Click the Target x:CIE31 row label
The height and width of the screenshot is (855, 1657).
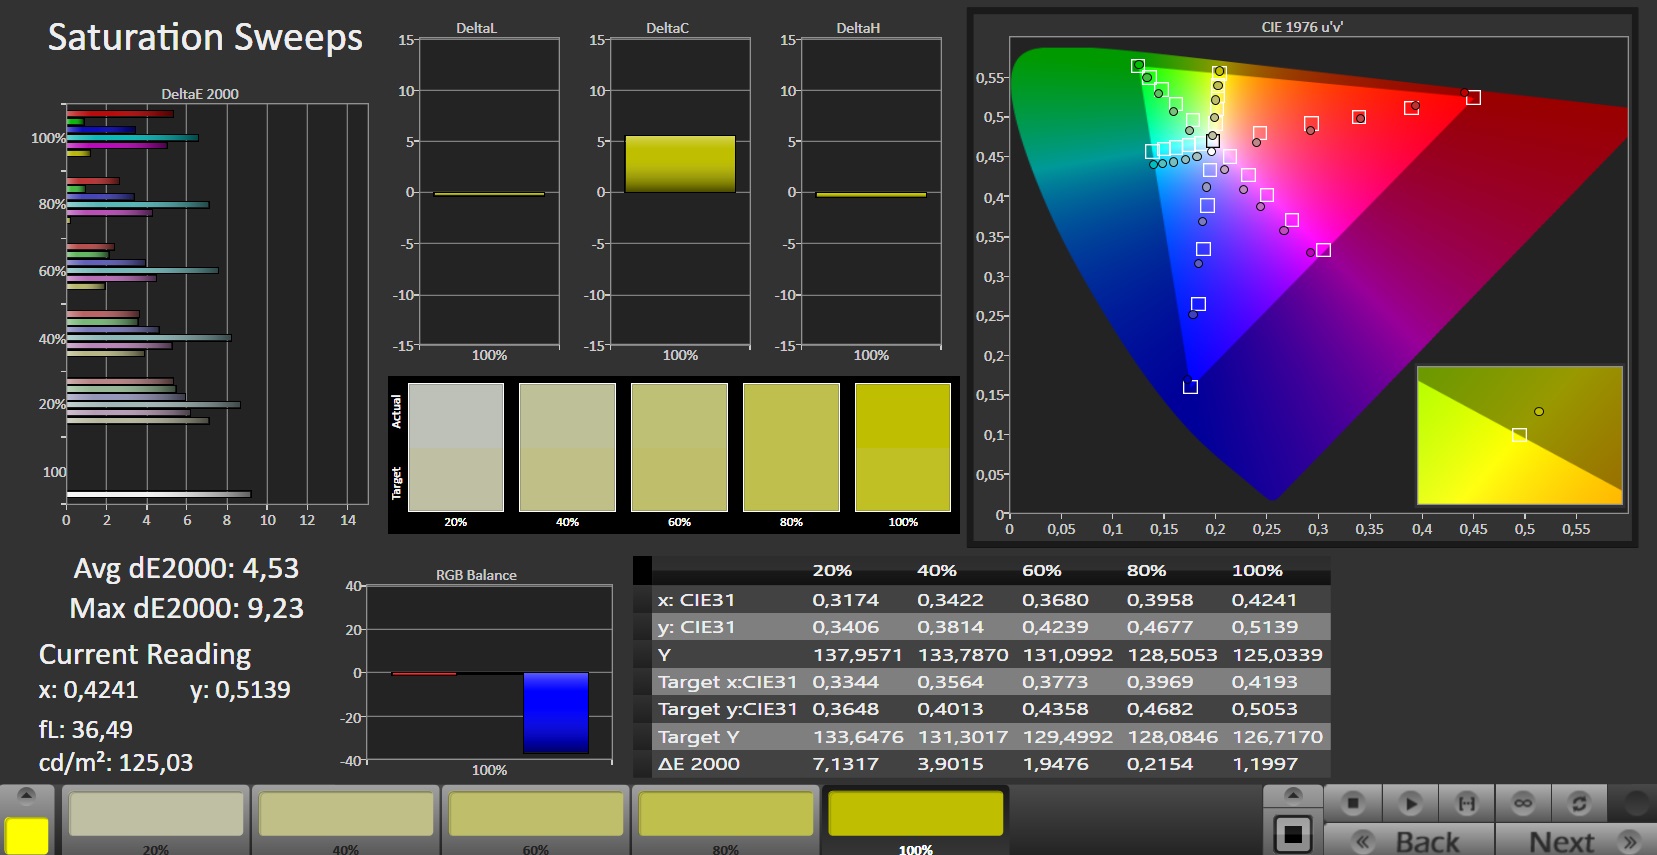(x=727, y=682)
